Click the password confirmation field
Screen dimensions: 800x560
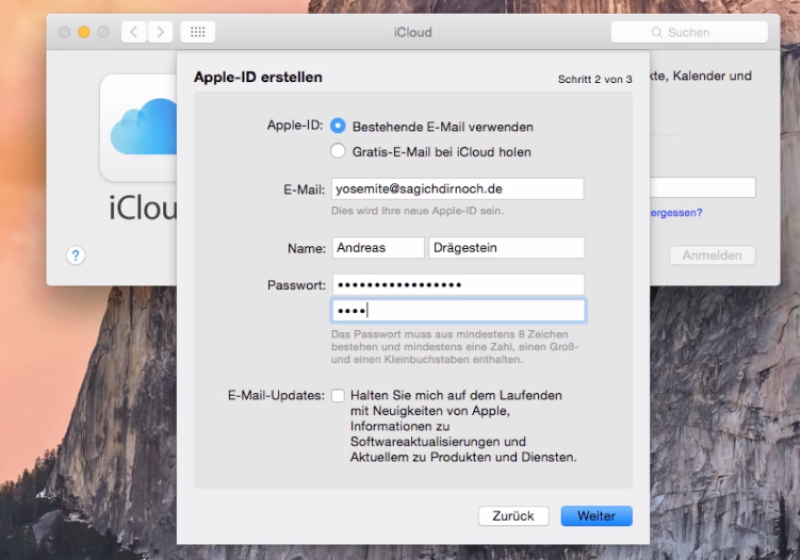point(457,310)
